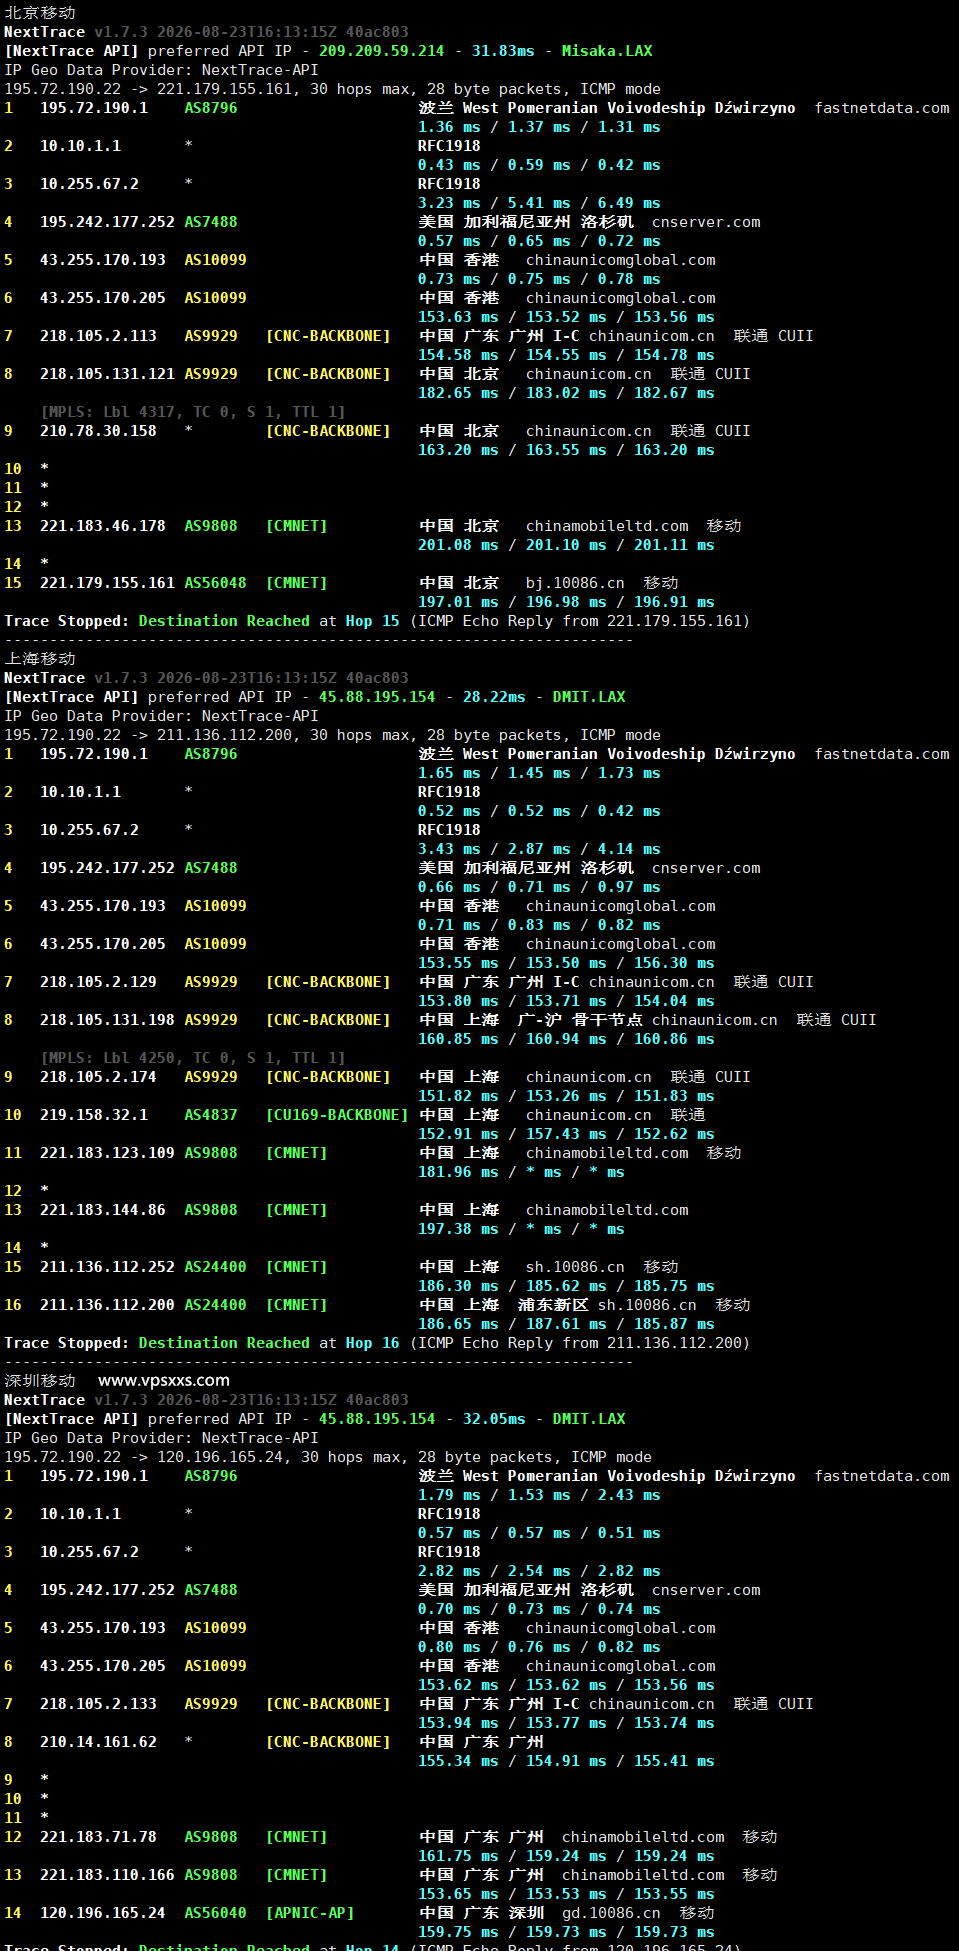Click the 197.01 ms latency value
959x1951 pixels.
458,602
